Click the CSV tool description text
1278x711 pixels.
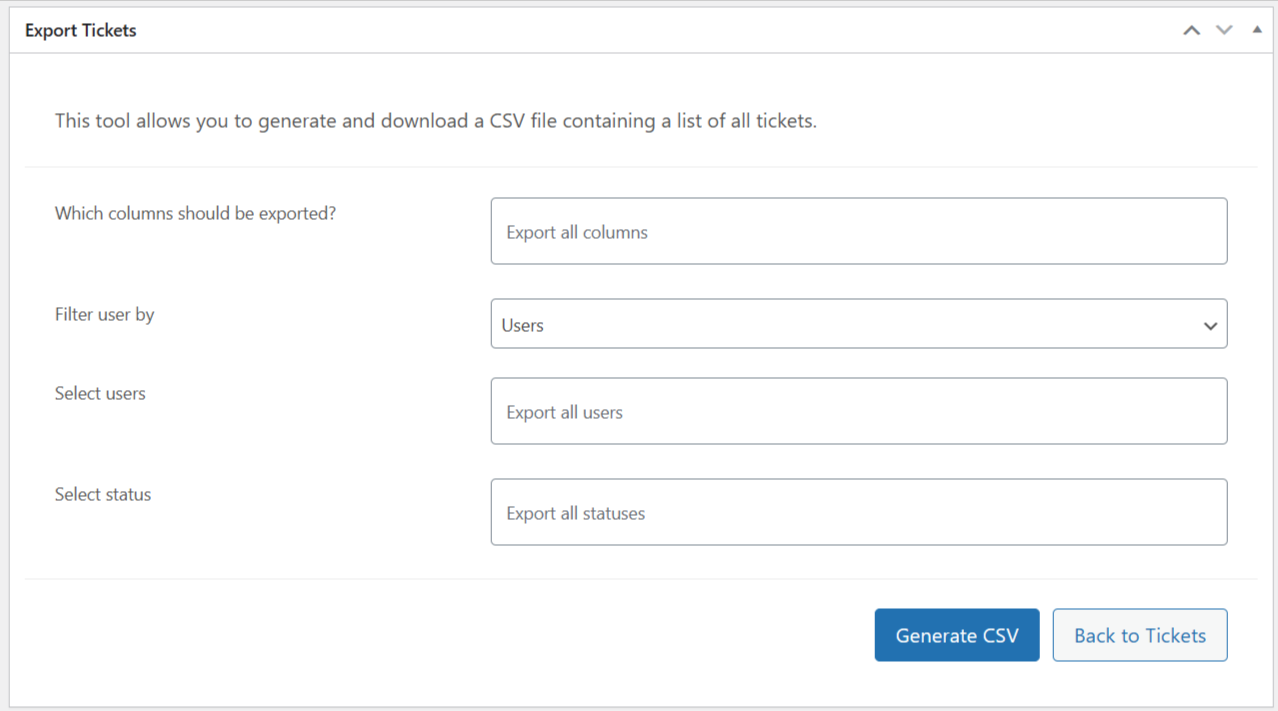point(436,121)
